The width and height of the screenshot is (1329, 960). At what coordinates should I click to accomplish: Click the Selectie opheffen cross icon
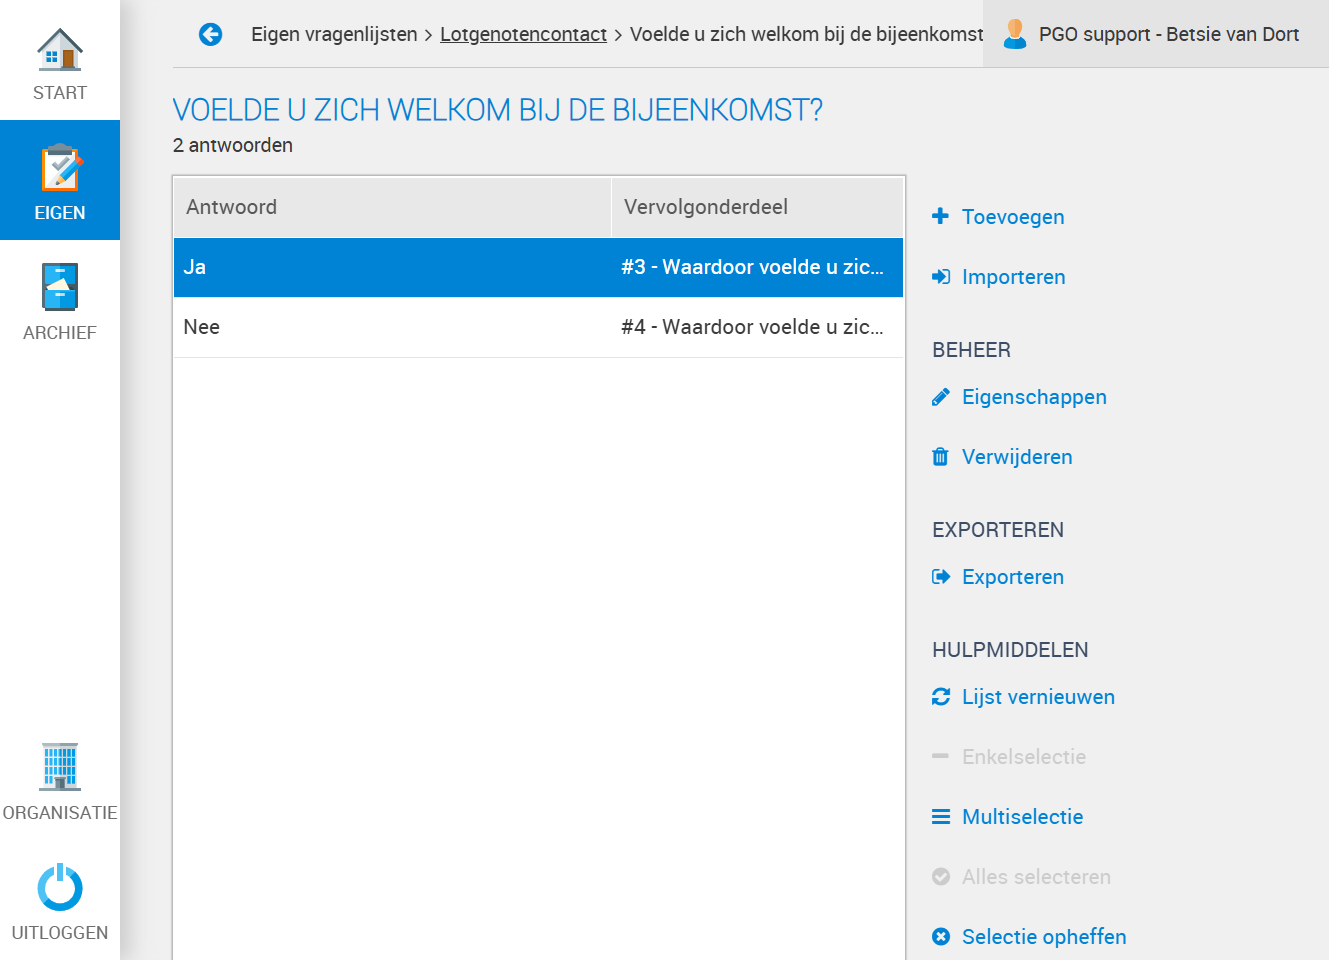pos(941,937)
